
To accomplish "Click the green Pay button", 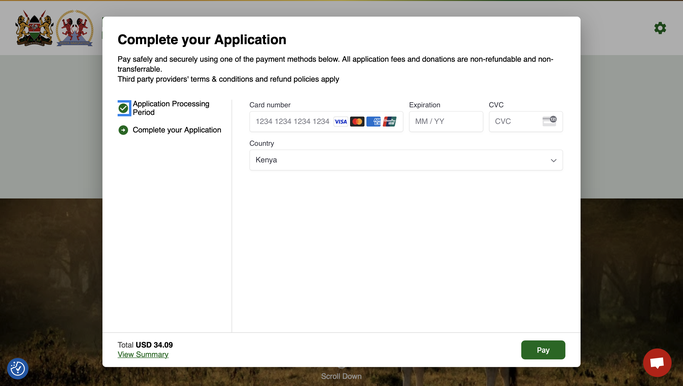I will [543, 350].
